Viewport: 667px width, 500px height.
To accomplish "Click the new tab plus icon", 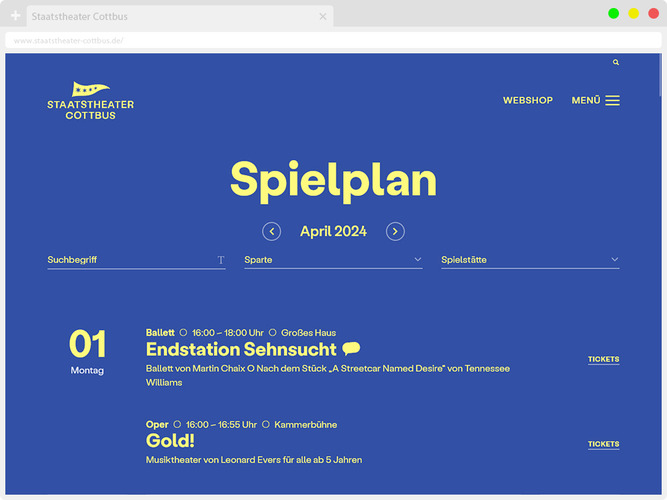I will pyautogui.click(x=15, y=17).
